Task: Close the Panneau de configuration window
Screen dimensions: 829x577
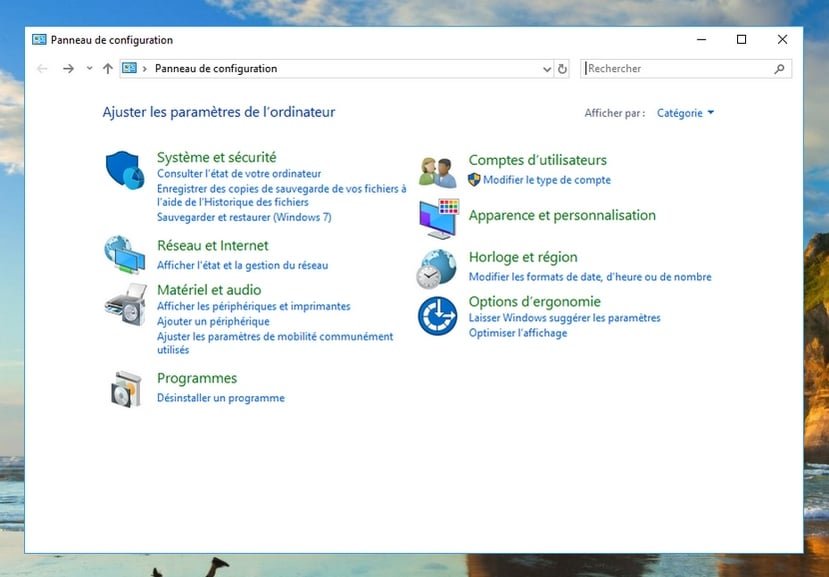Action: 782,40
